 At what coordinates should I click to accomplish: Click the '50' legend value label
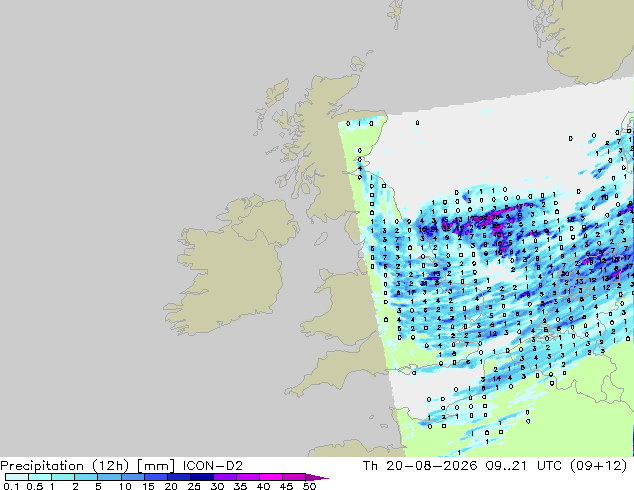point(309,486)
